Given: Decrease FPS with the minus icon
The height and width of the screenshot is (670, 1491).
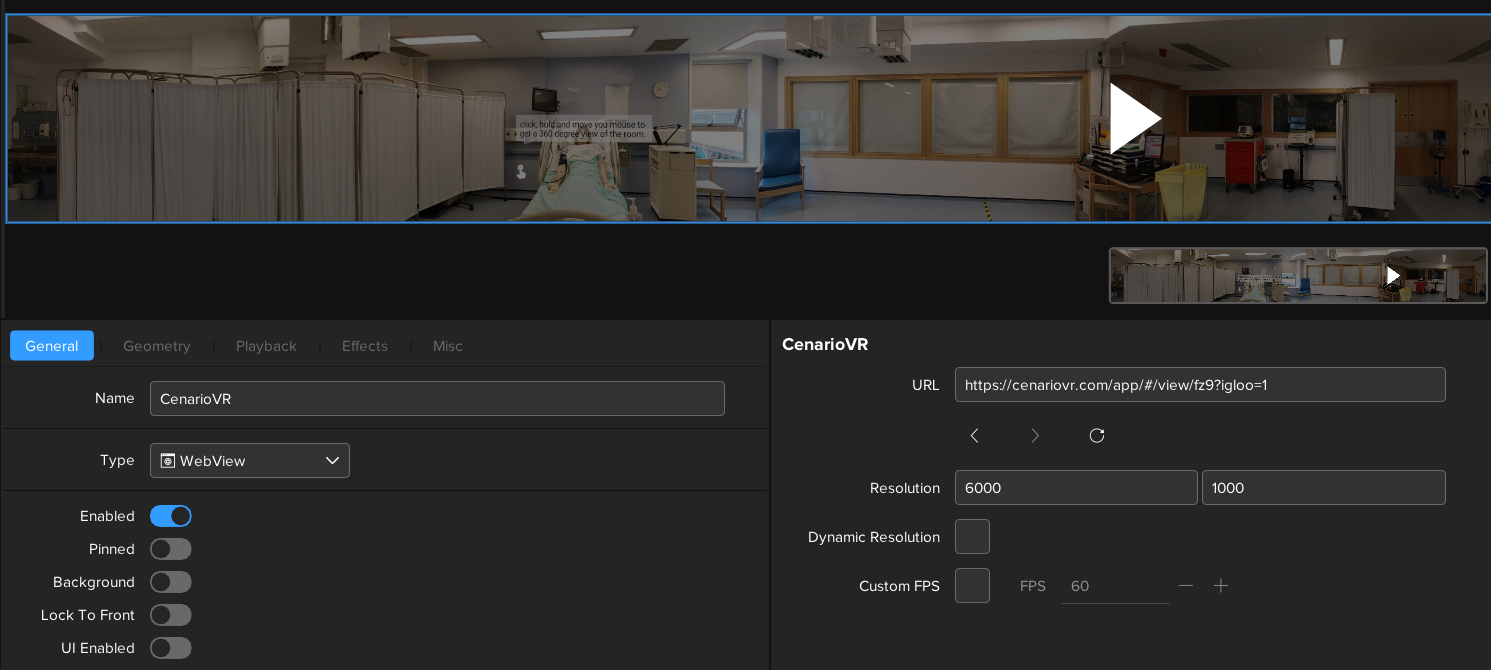Looking at the screenshot, I should [x=1186, y=586].
